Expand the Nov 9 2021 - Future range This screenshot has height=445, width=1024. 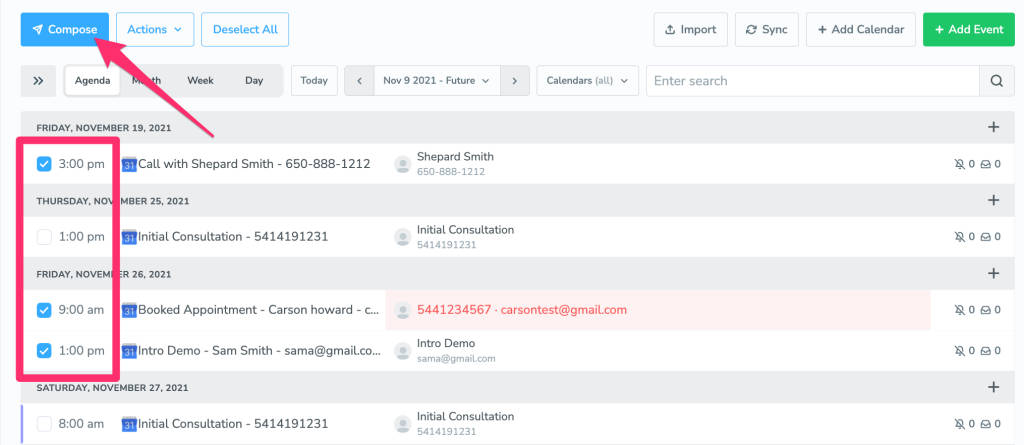click(436, 81)
